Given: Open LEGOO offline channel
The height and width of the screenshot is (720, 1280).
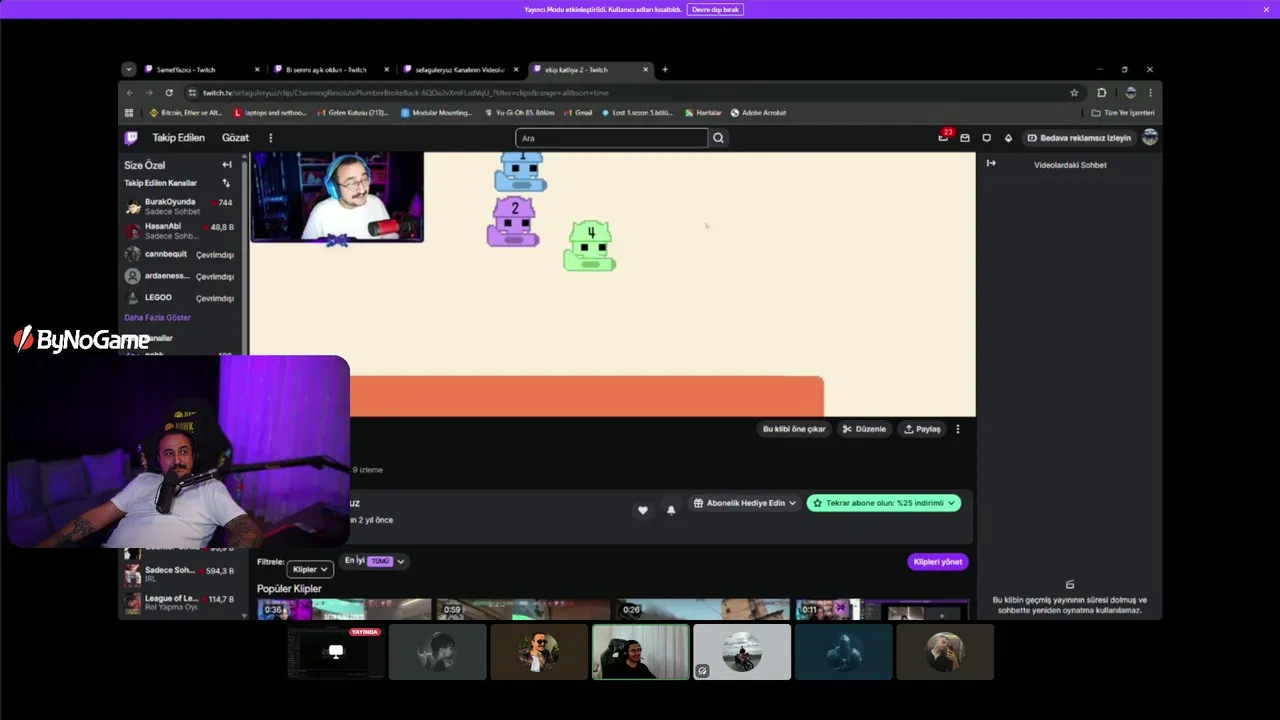Looking at the screenshot, I should pyautogui.click(x=179, y=298).
